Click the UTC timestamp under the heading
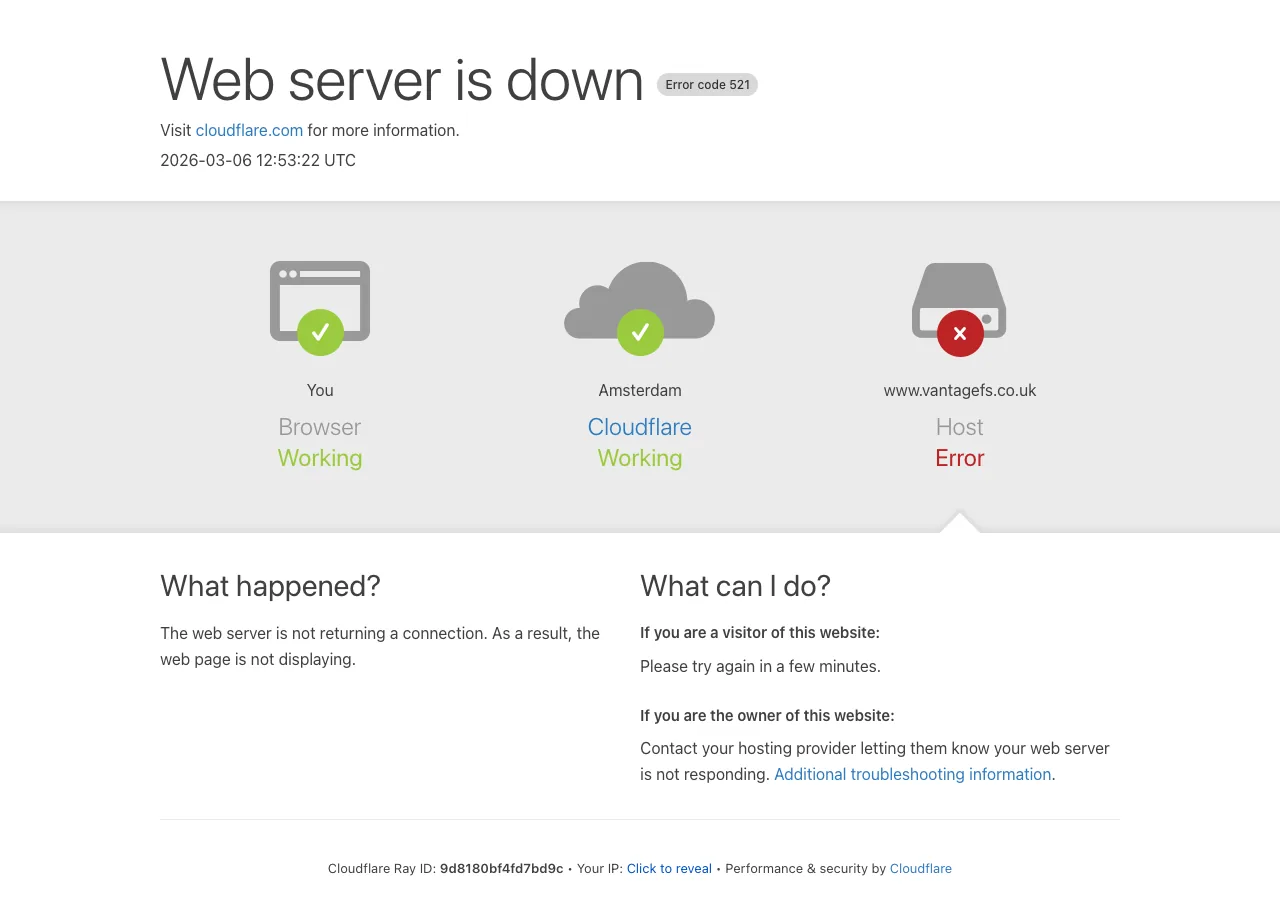The height and width of the screenshot is (900, 1280). coord(258,160)
